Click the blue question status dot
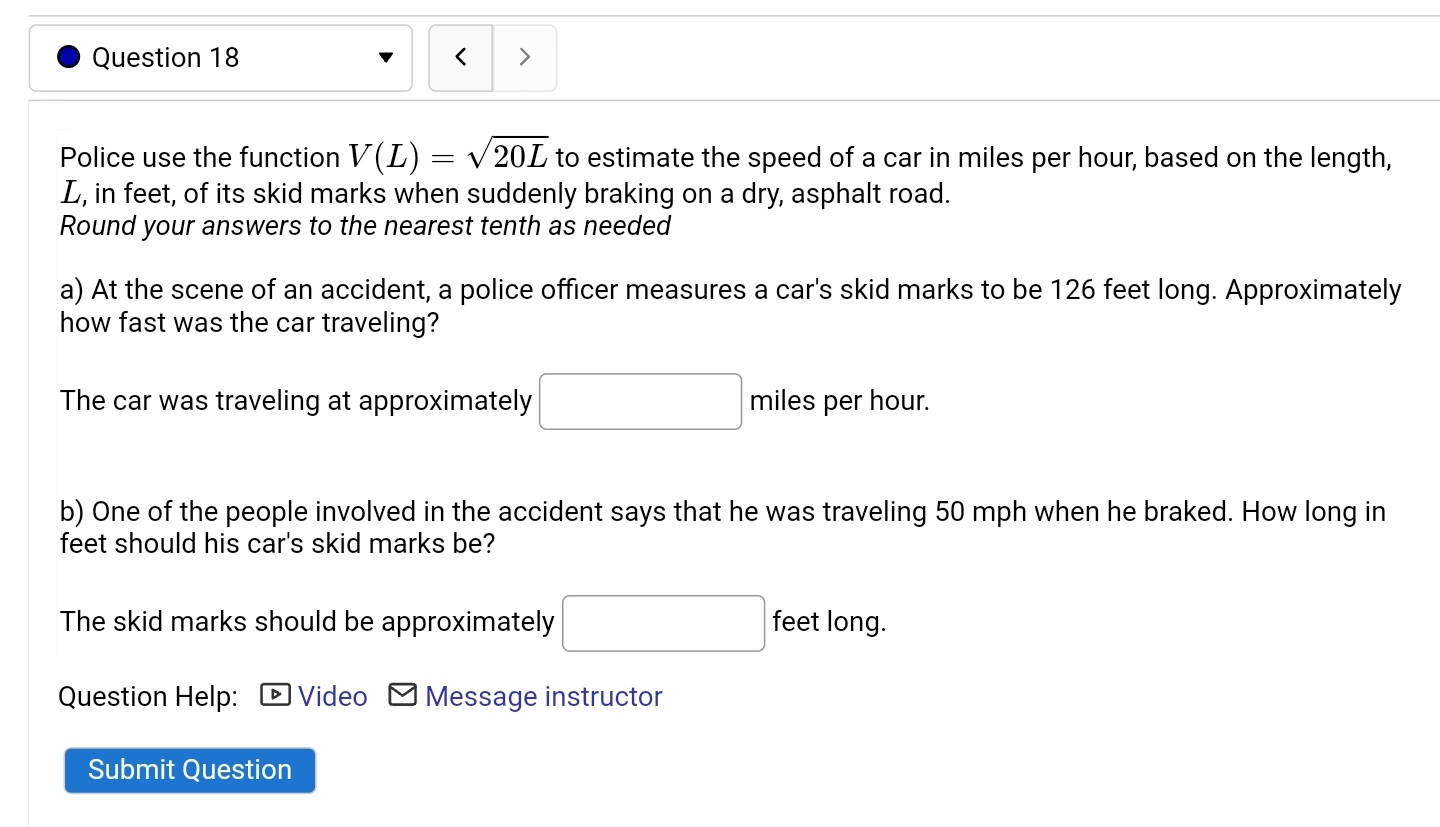 click(68, 58)
